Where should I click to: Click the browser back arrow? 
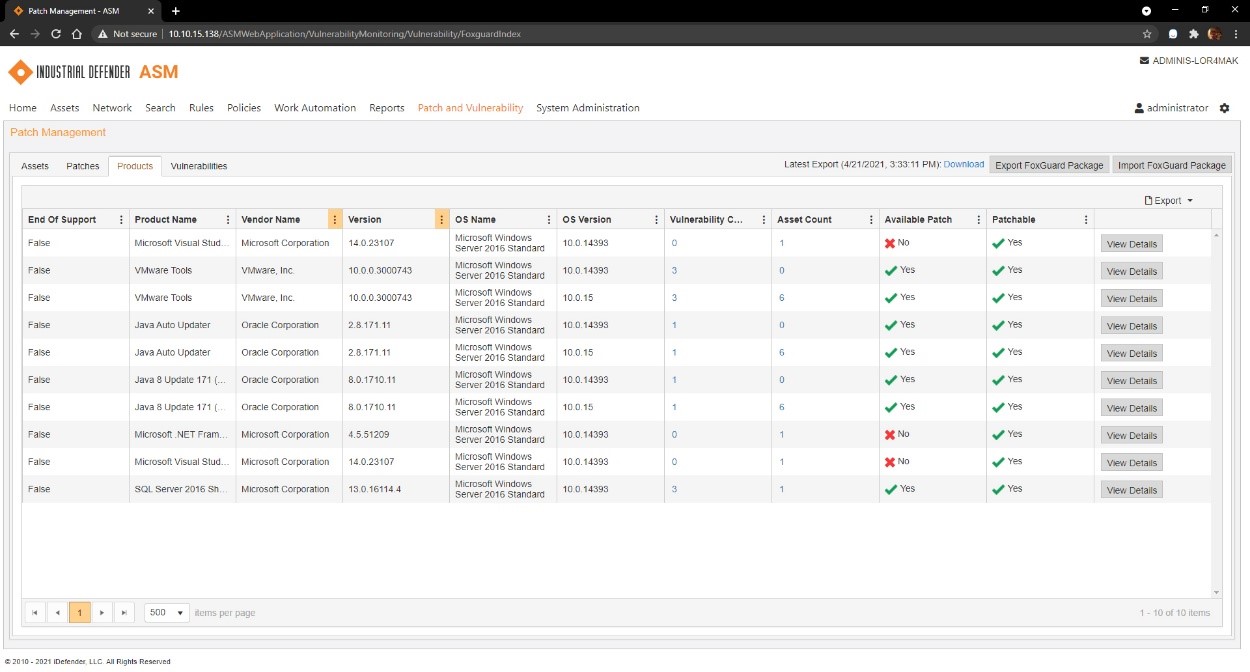[x=14, y=34]
